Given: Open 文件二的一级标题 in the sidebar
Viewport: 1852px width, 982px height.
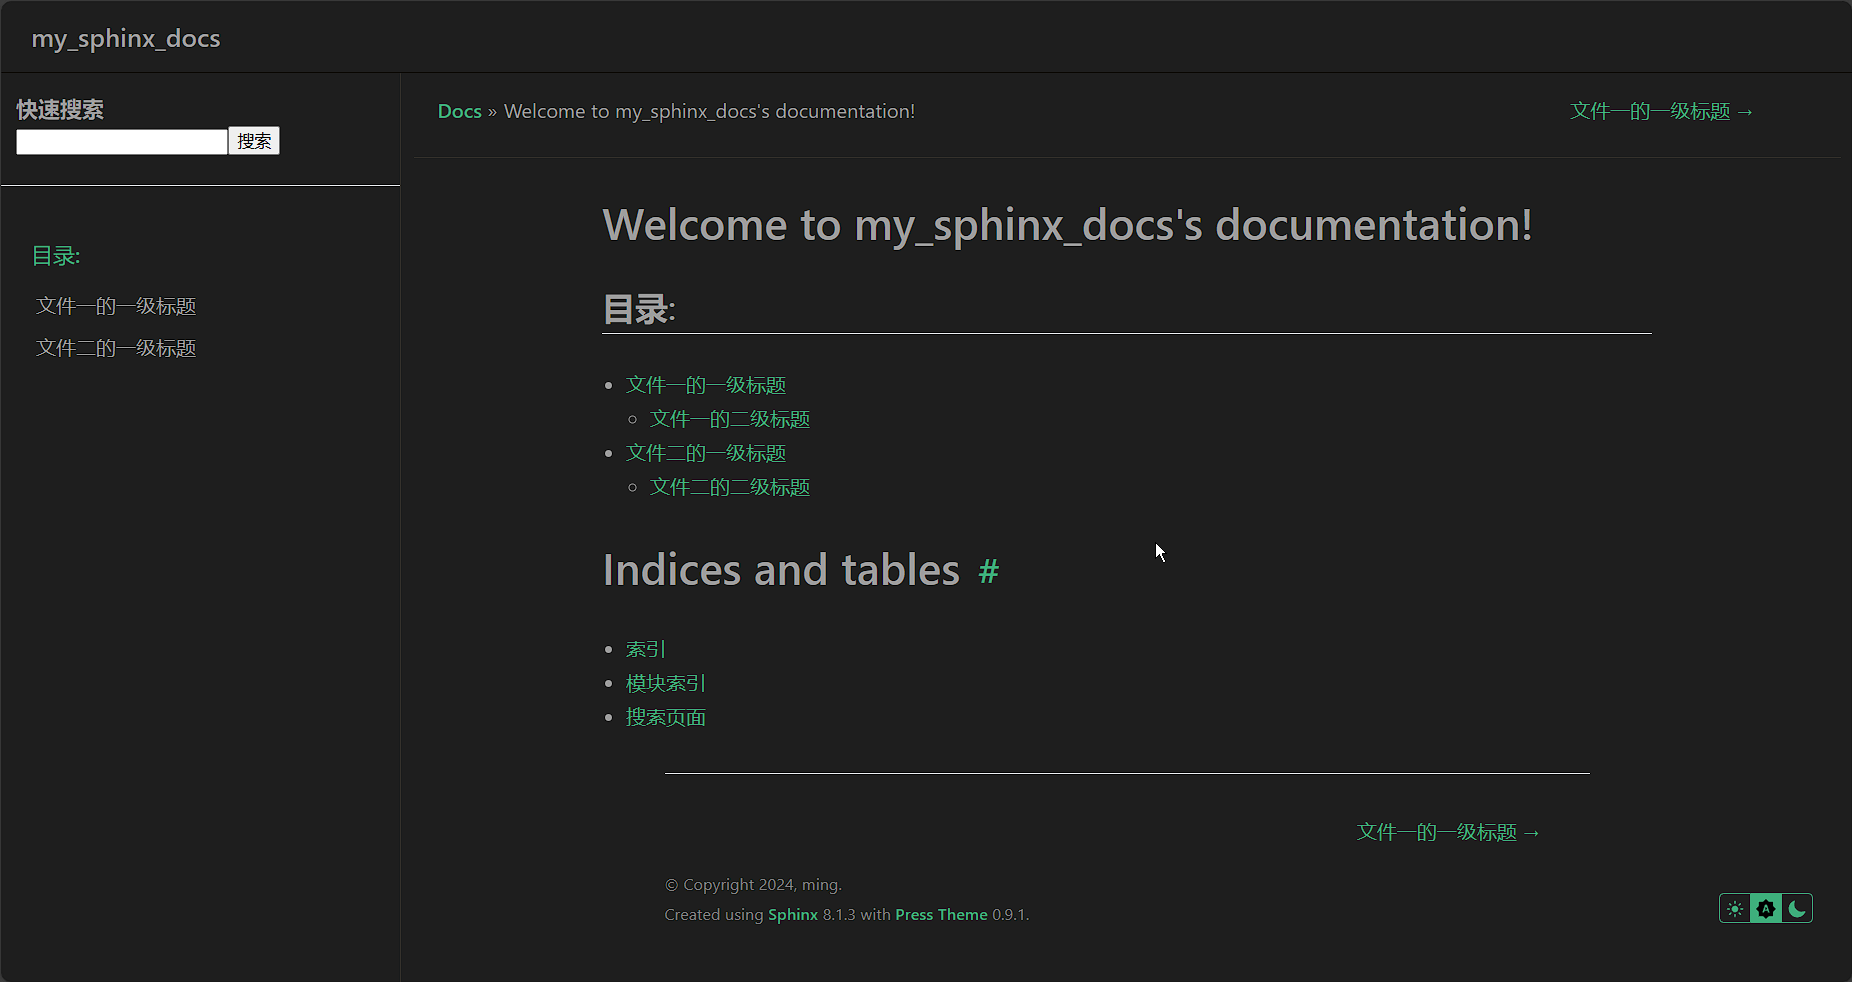Looking at the screenshot, I should 116,348.
